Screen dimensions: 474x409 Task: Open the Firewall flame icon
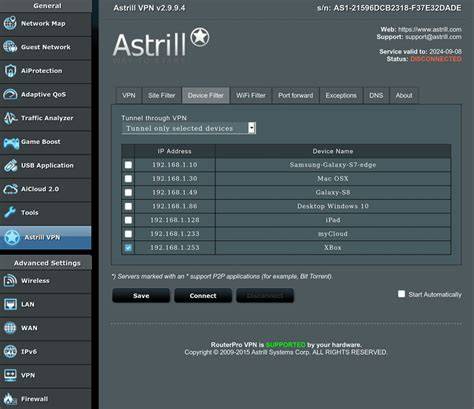tap(9, 399)
